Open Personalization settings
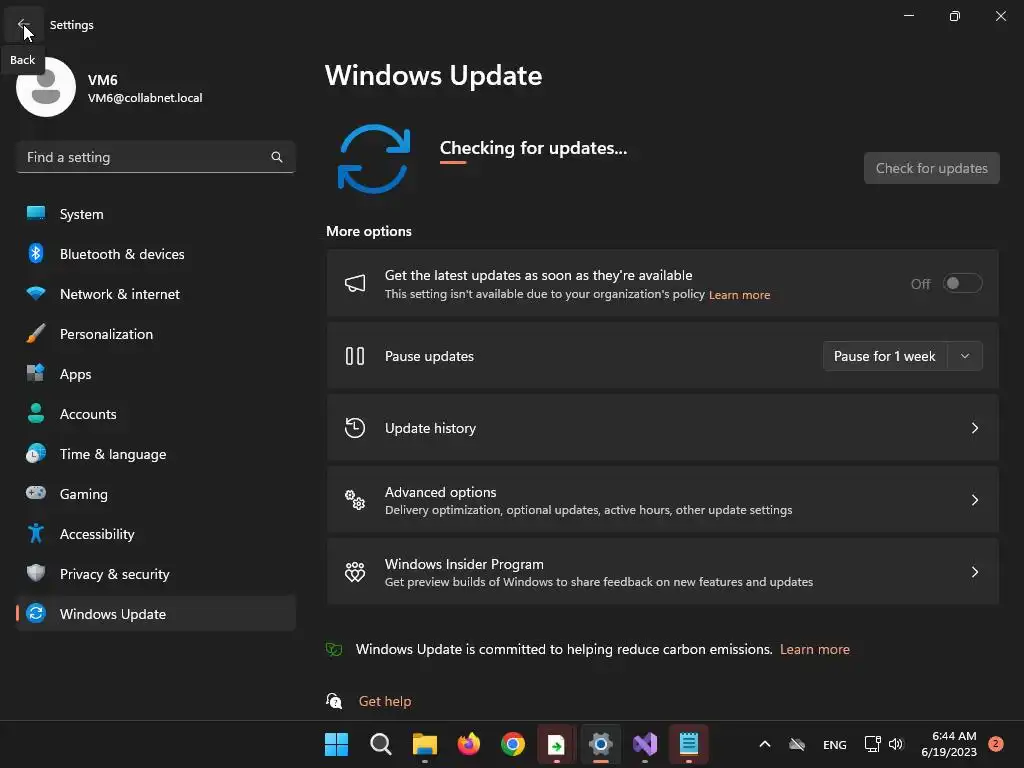Screen dimensions: 1024x768 click(x=155, y=334)
